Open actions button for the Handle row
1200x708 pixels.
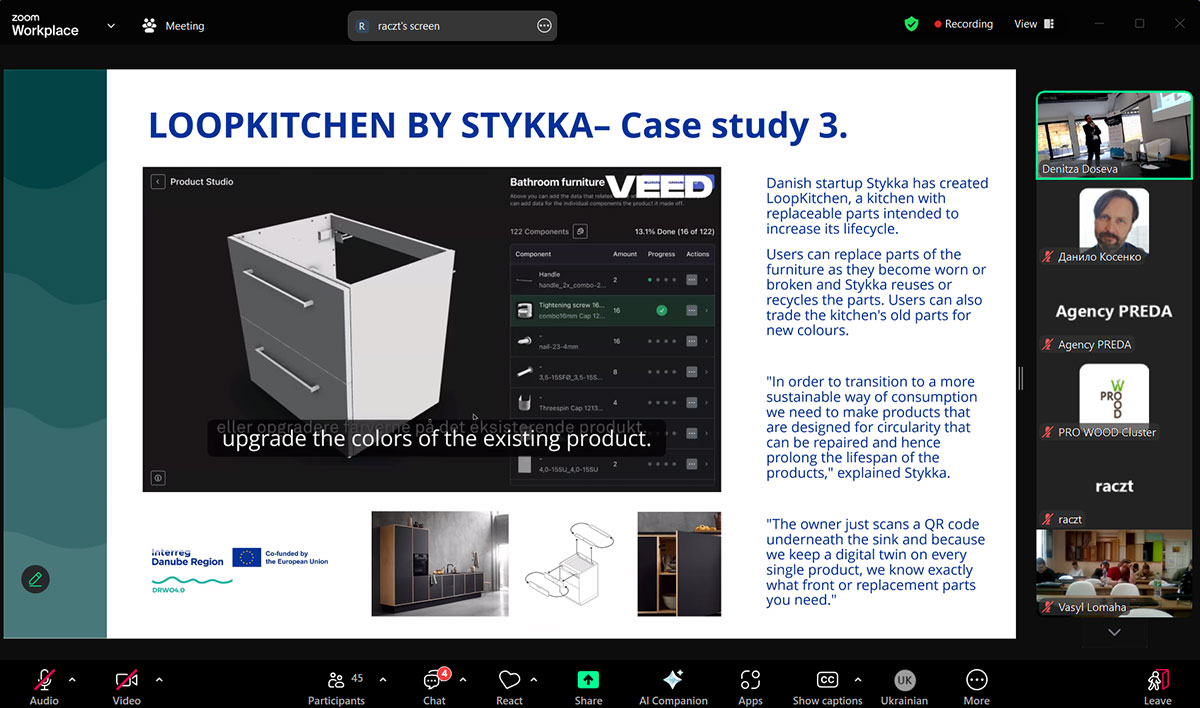coord(692,281)
